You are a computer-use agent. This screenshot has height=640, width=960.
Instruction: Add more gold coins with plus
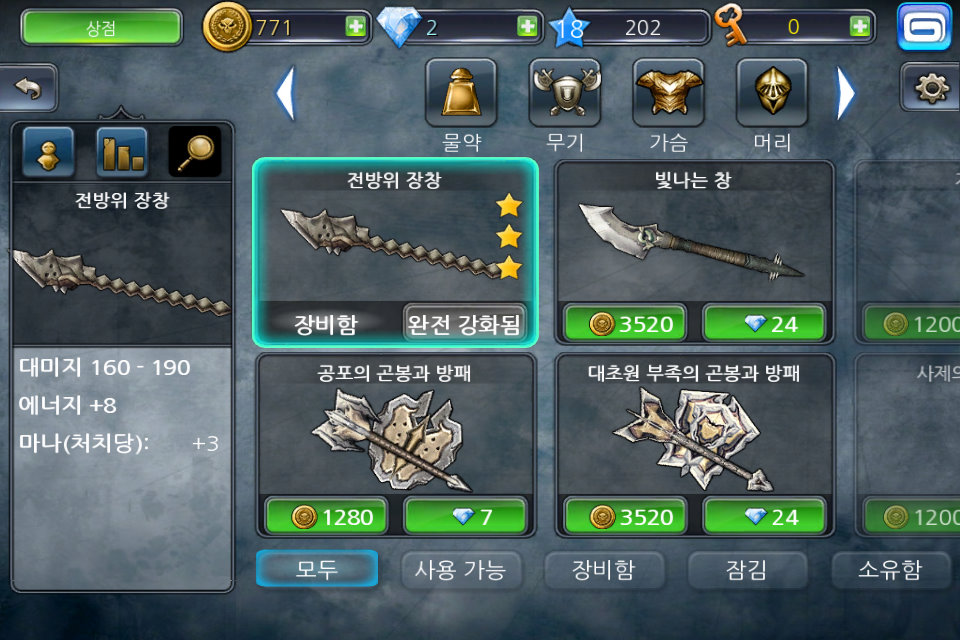point(355,26)
